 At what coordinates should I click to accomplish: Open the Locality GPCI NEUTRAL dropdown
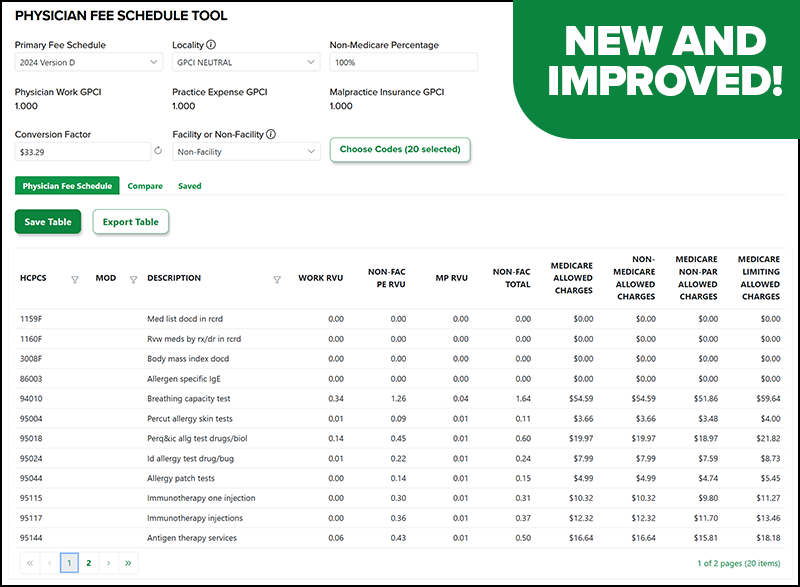coord(246,62)
